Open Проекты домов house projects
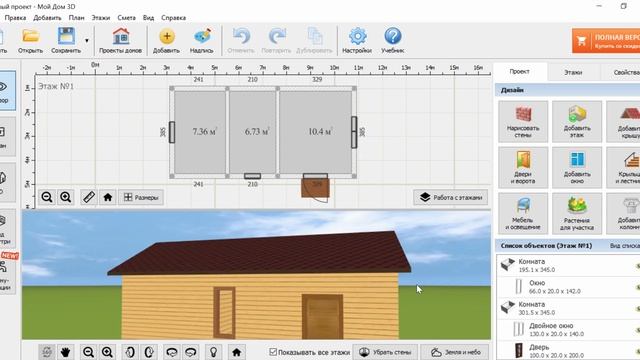This screenshot has width=640, height=360. (x=120, y=40)
